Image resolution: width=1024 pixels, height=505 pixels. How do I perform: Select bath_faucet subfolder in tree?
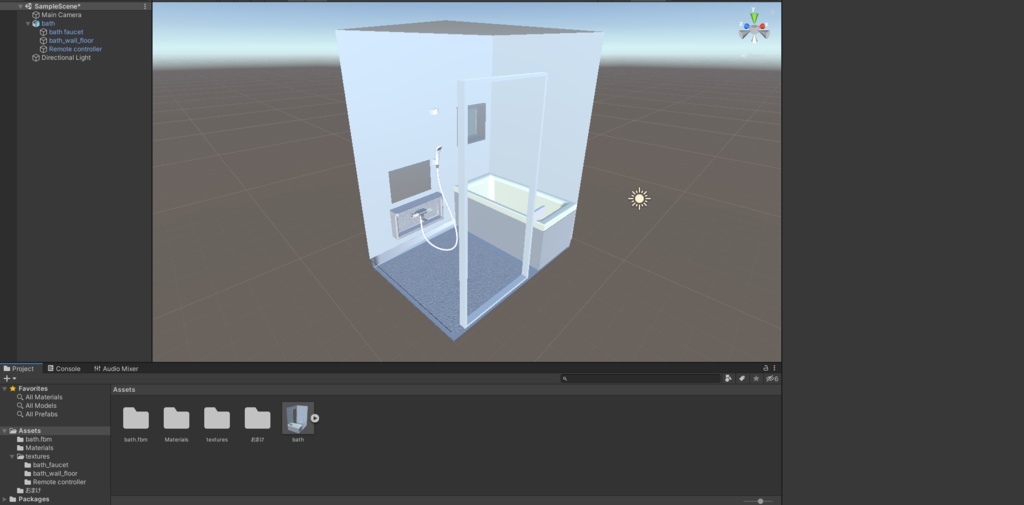[x=50, y=464]
